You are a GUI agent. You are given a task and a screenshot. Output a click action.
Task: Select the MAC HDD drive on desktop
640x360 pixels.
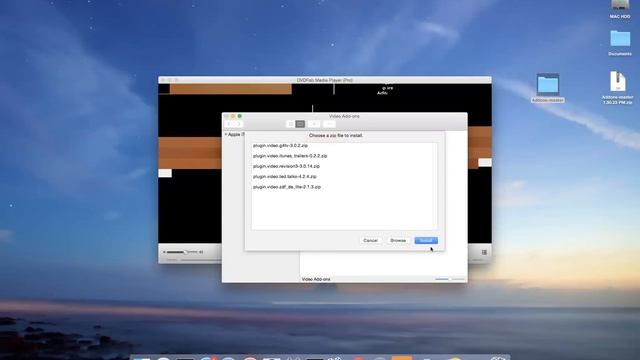click(x=620, y=9)
